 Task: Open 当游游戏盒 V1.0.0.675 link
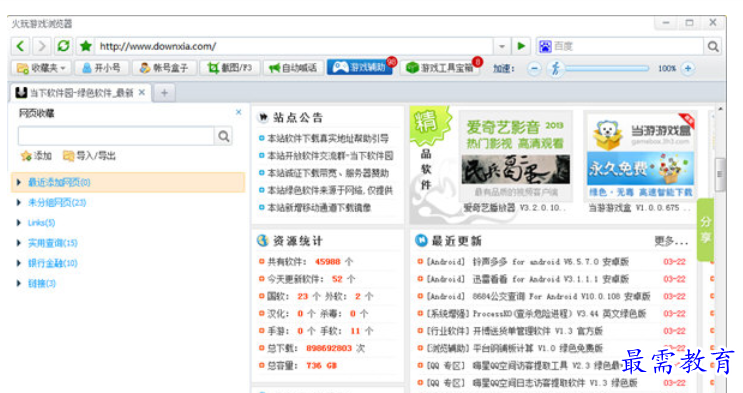[x=639, y=208]
